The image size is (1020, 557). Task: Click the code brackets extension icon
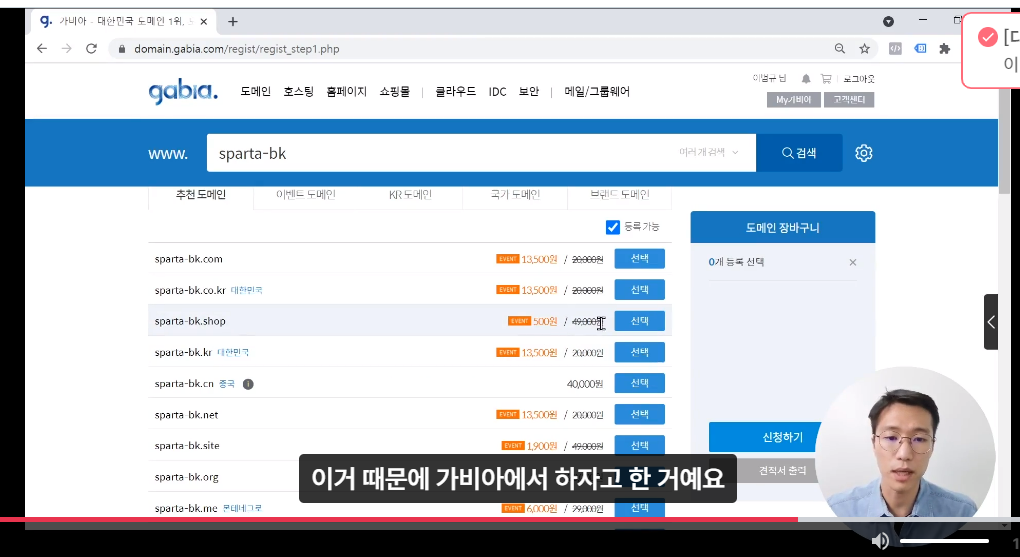(x=895, y=49)
